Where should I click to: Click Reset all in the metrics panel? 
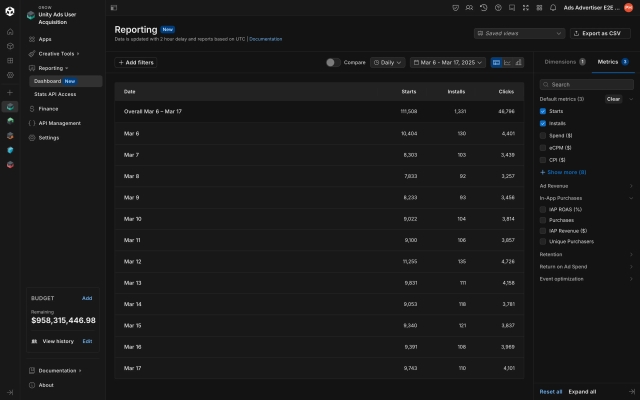pyautogui.click(x=551, y=392)
